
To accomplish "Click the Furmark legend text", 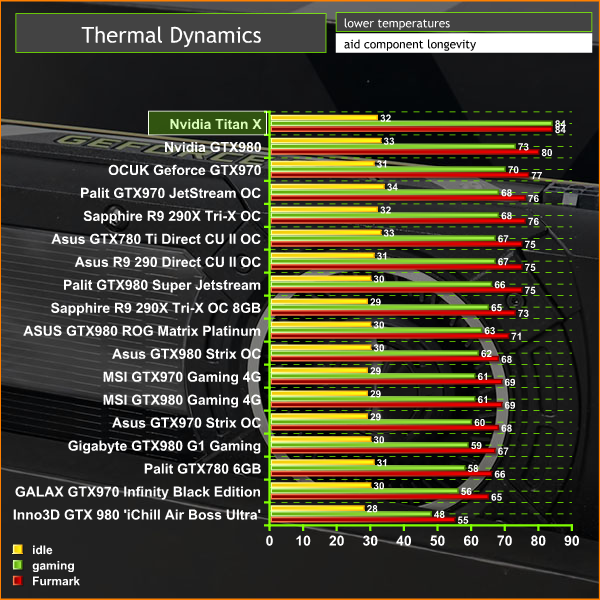I will (x=56, y=581).
